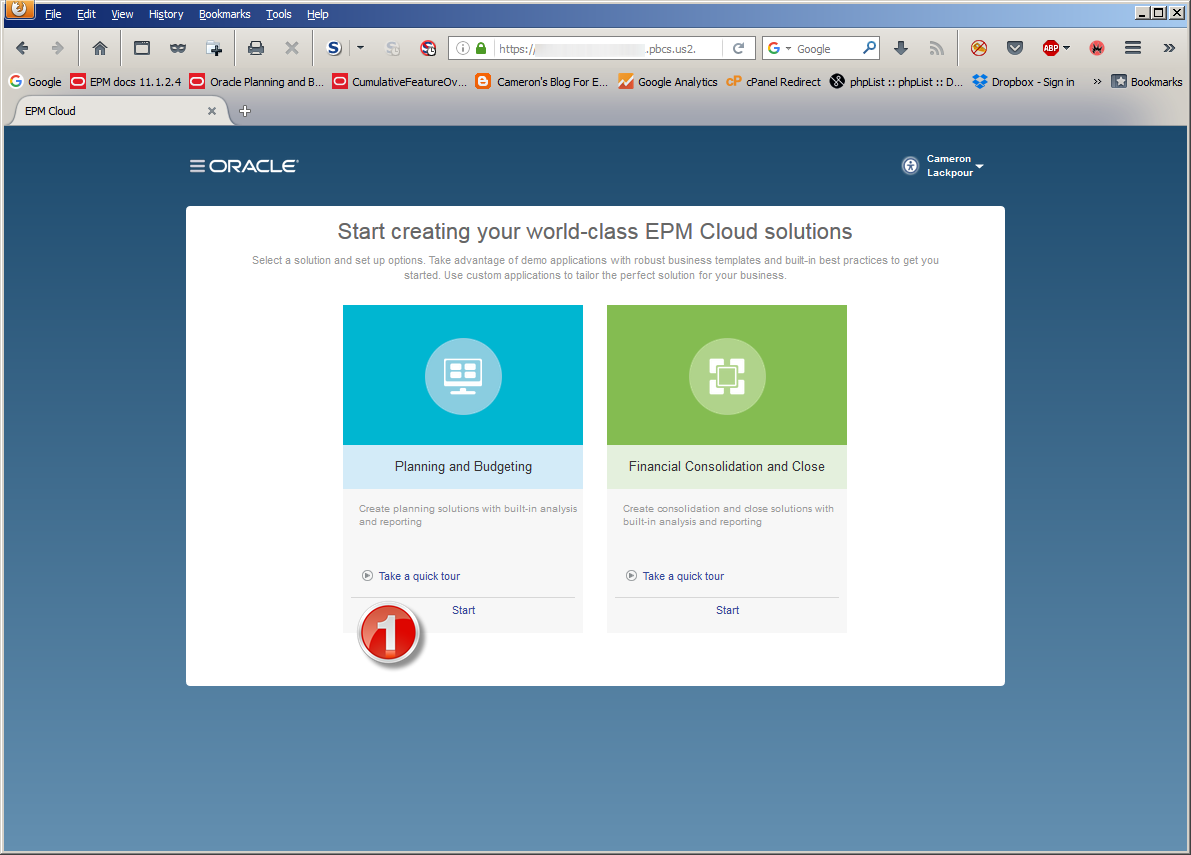
Task: Open the Oracle Planning and B... bookmark
Action: click(x=257, y=81)
